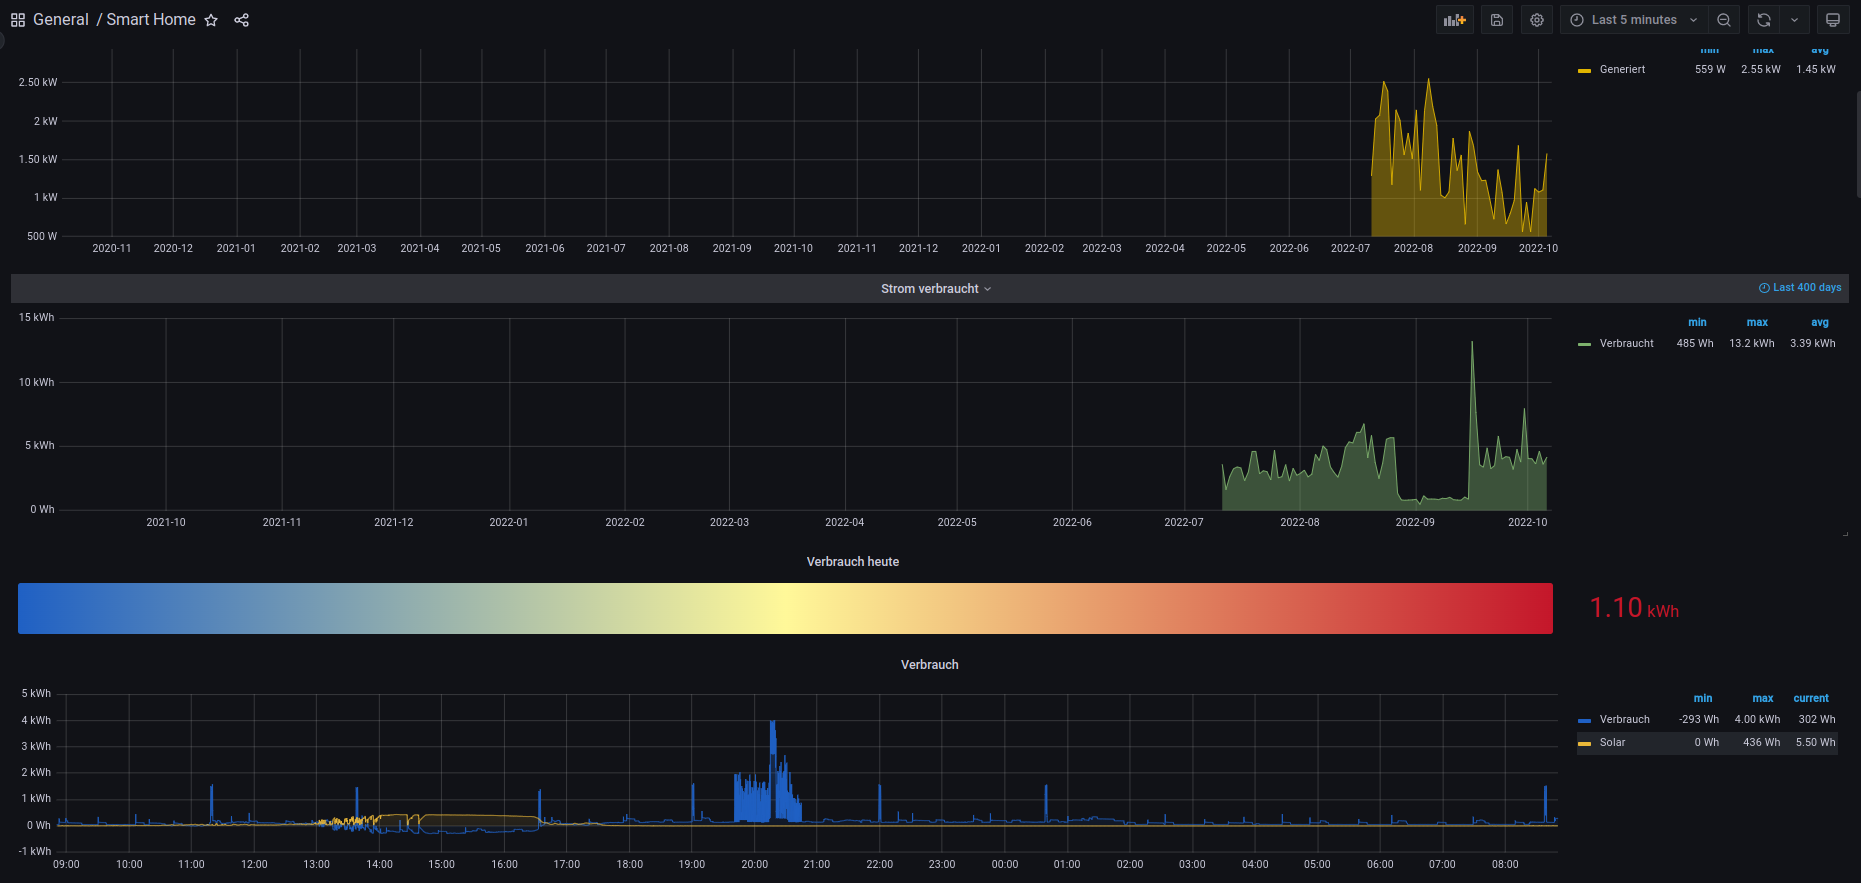Toggle the Solar series in legend
The height and width of the screenshot is (883, 1861).
coord(1612,743)
